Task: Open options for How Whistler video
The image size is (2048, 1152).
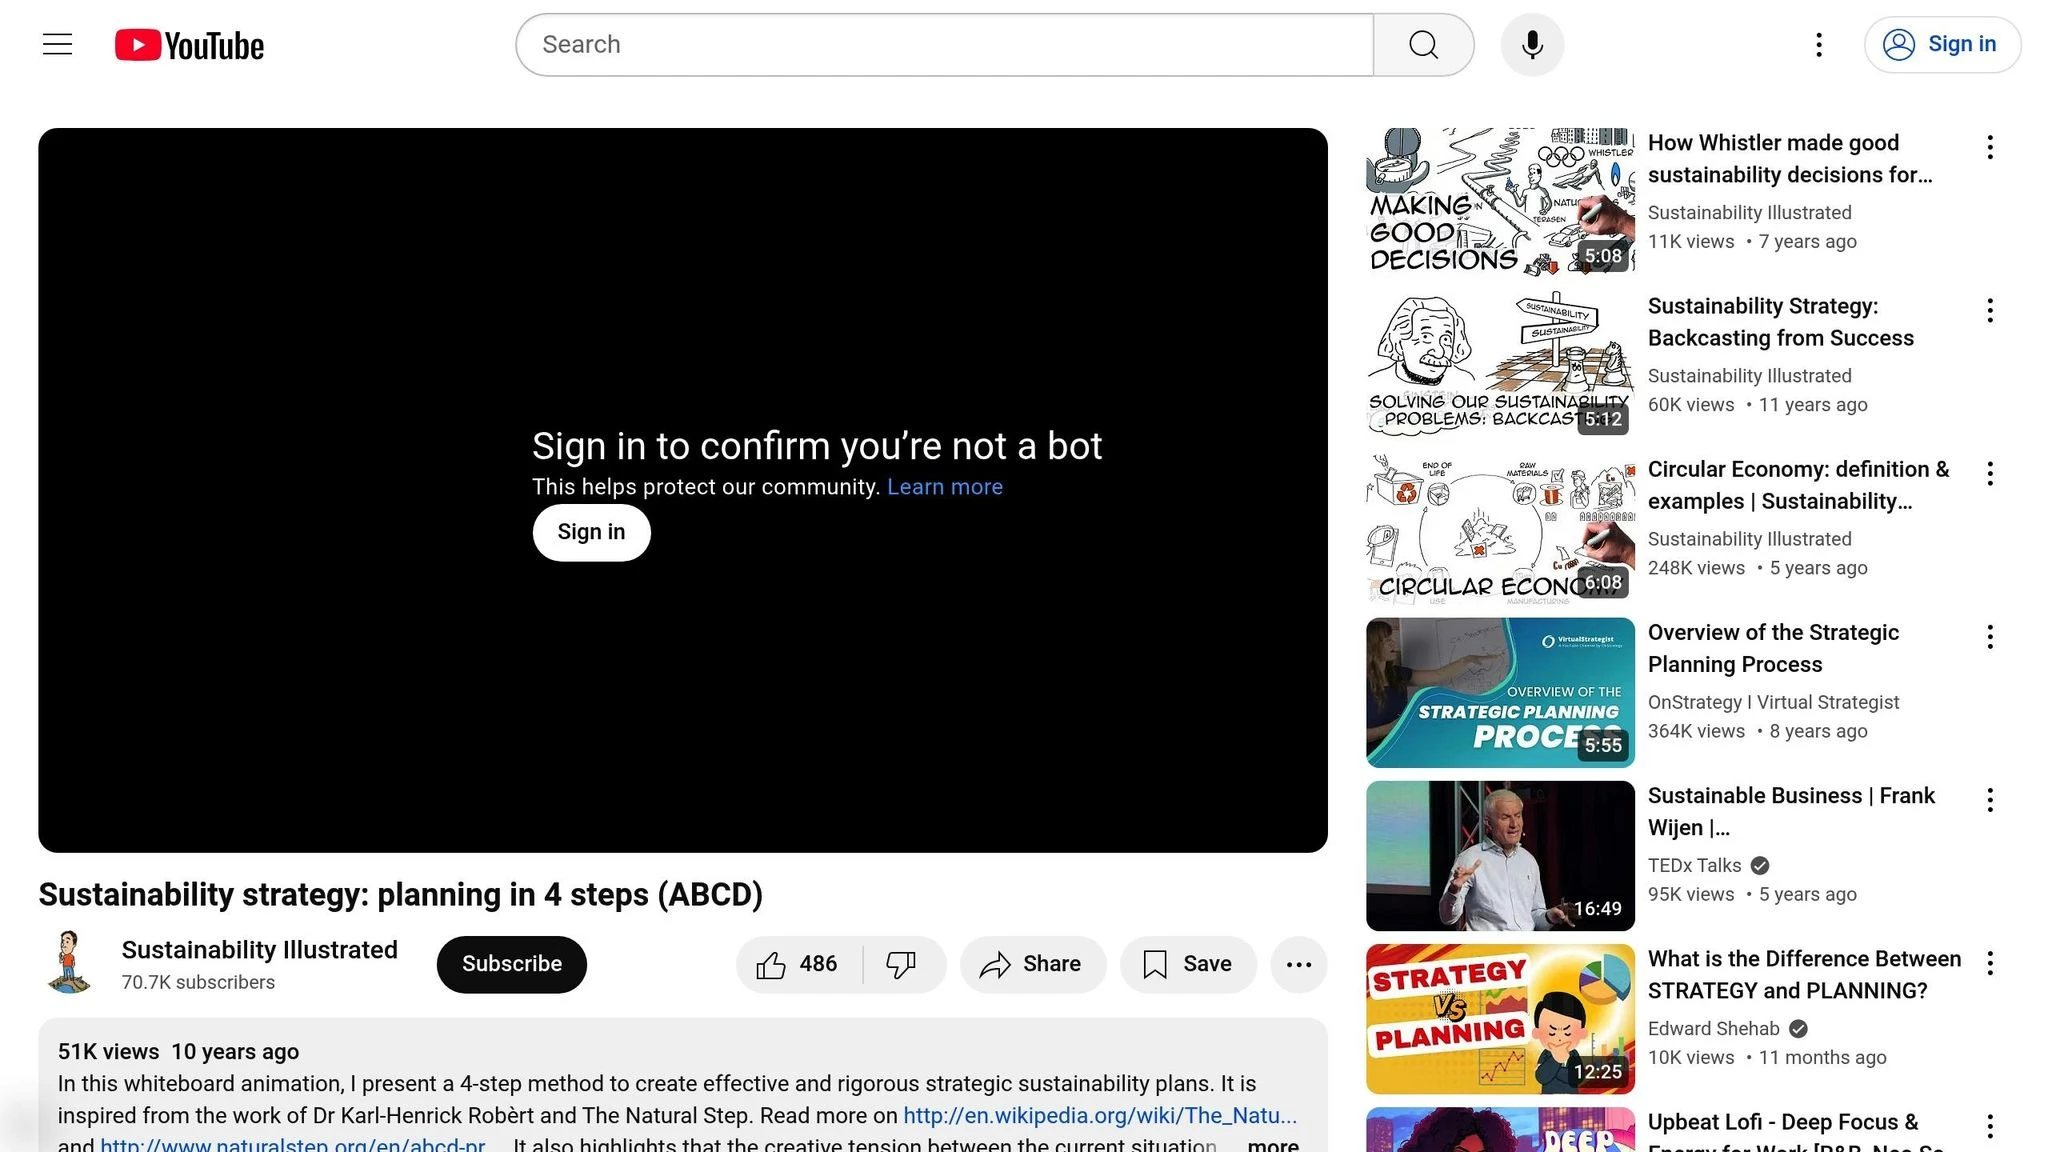Action: [1990, 147]
